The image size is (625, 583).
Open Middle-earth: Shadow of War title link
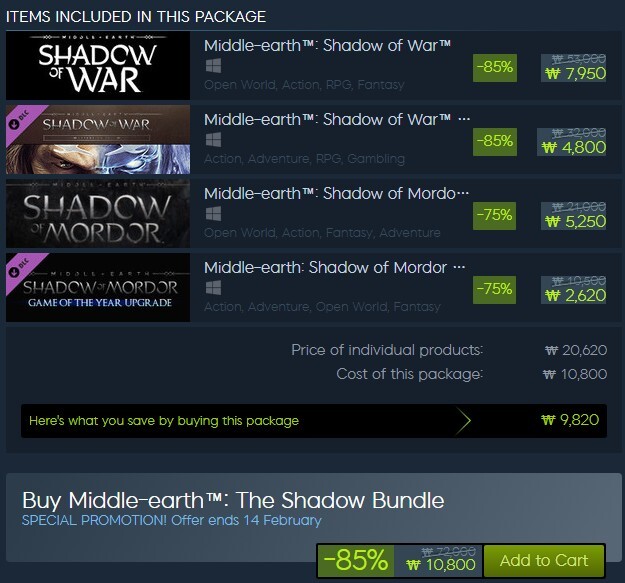(x=327, y=45)
